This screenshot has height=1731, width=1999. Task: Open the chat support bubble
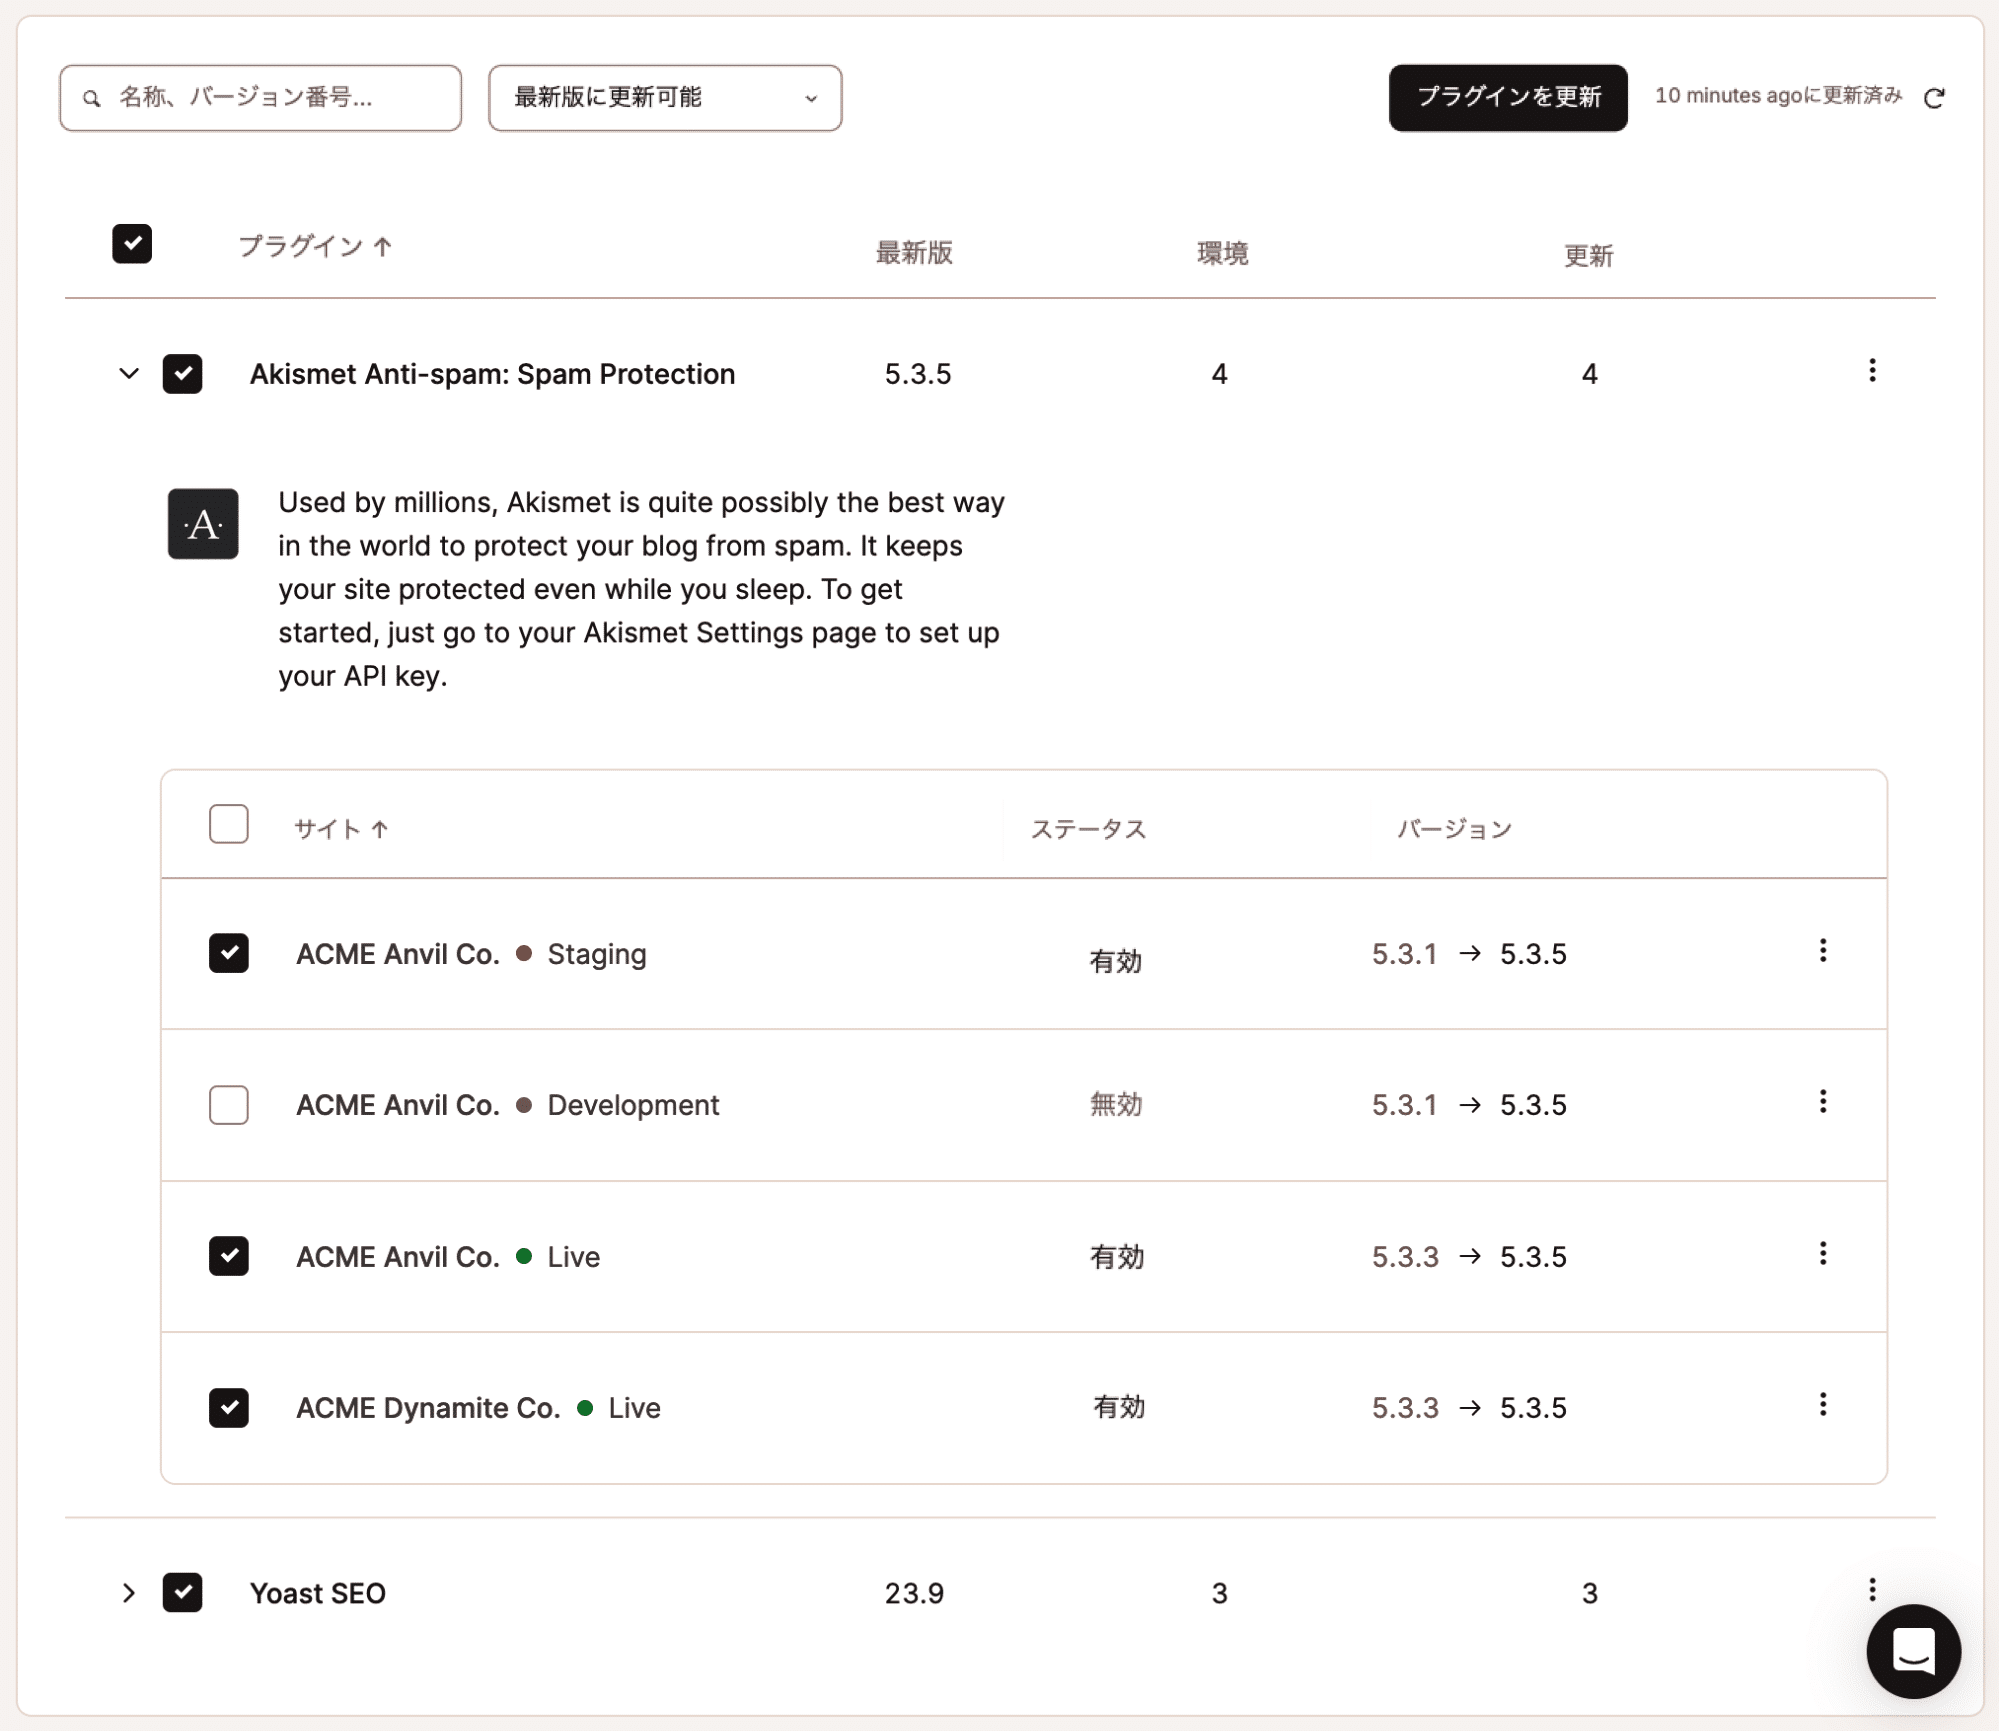click(x=1913, y=1651)
